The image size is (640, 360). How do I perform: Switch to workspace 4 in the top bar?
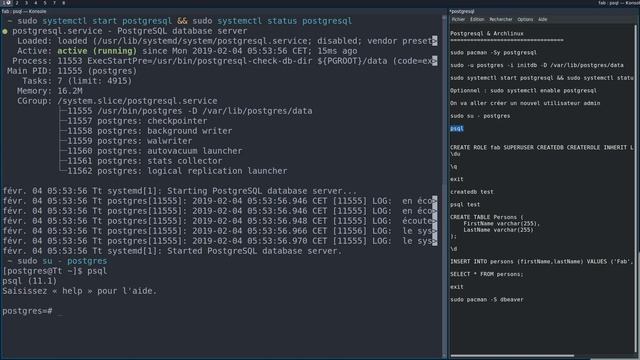[x=36, y=3]
